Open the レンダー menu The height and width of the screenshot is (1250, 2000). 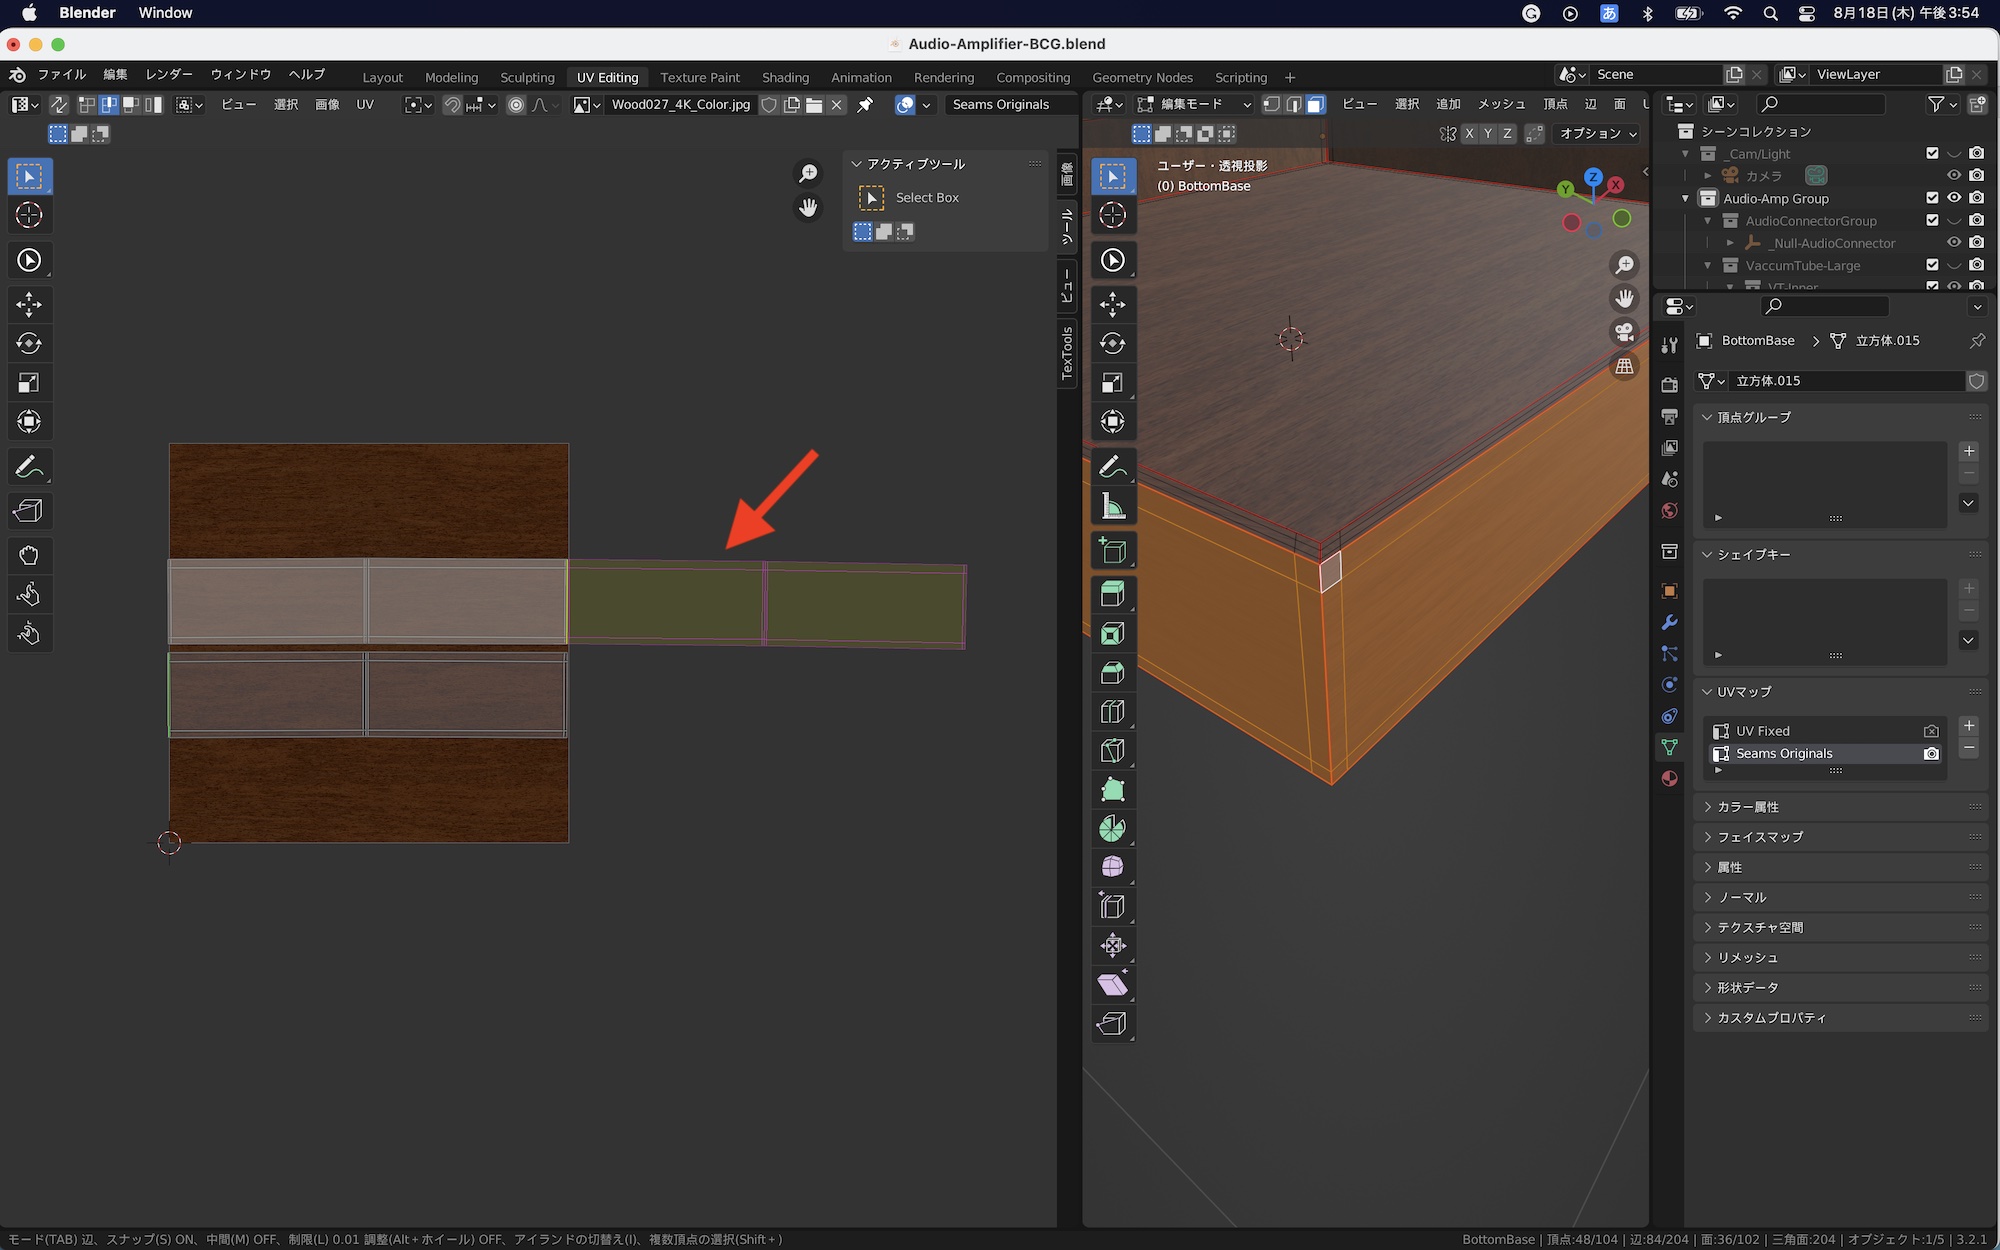[x=169, y=75]
